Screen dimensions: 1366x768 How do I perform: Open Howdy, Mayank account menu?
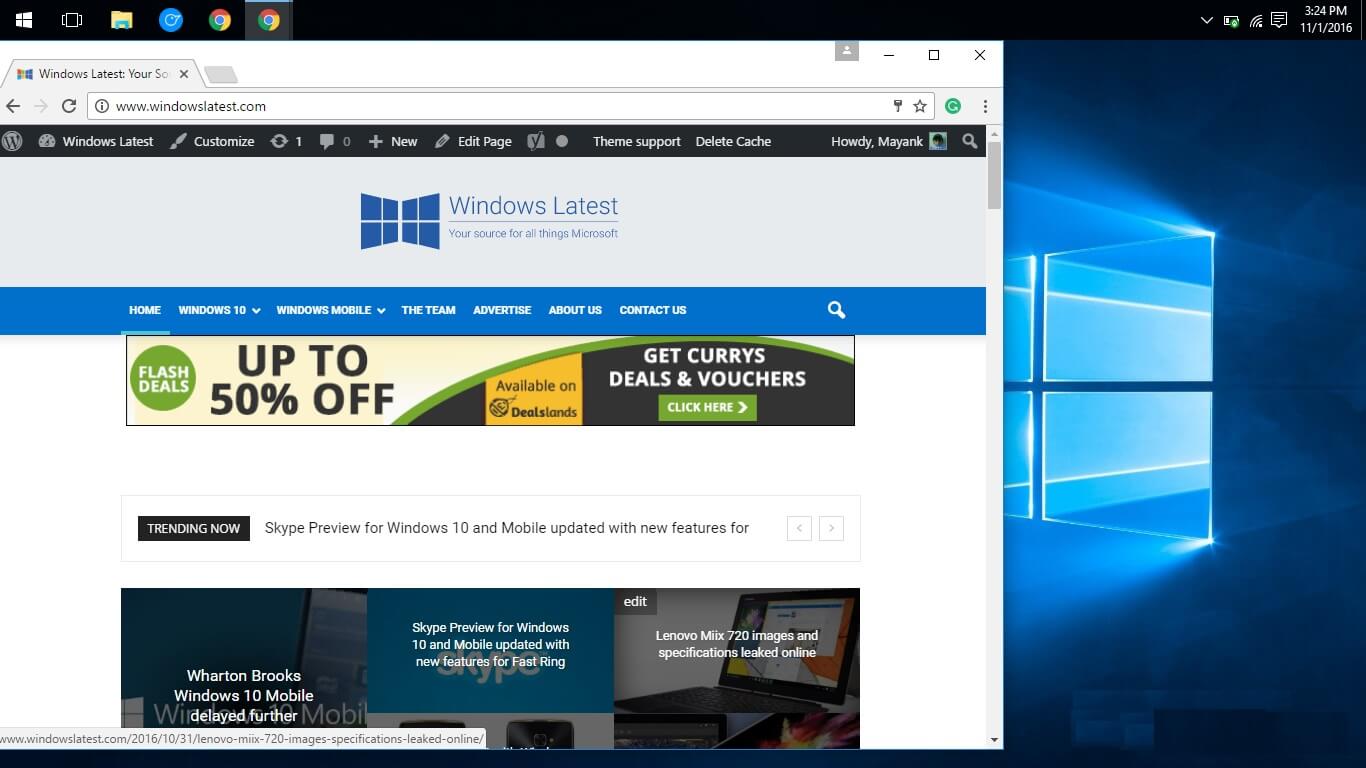click(889, 141)
